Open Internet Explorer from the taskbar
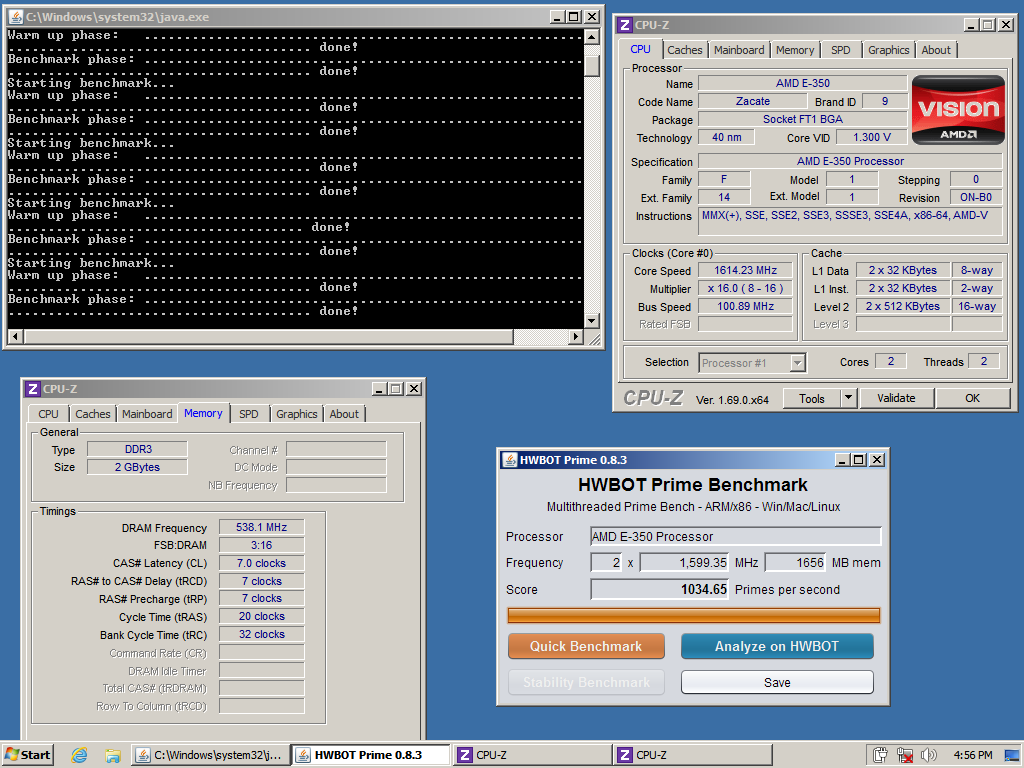This screenshot has height=768, width=1024. click(80, 756)
